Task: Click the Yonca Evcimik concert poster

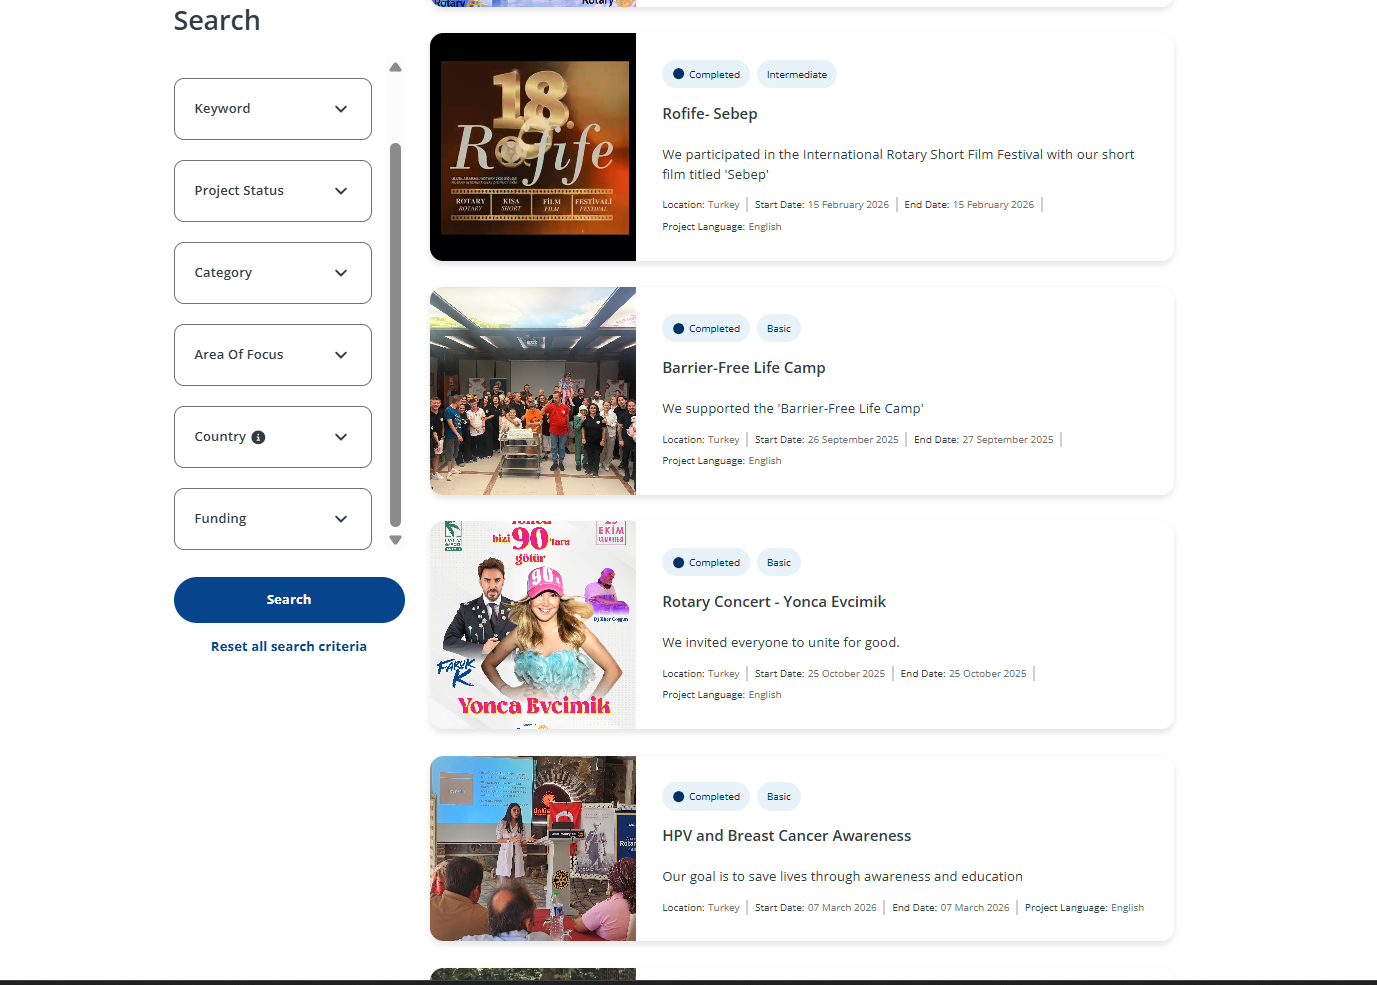Action: coord(533,625)
